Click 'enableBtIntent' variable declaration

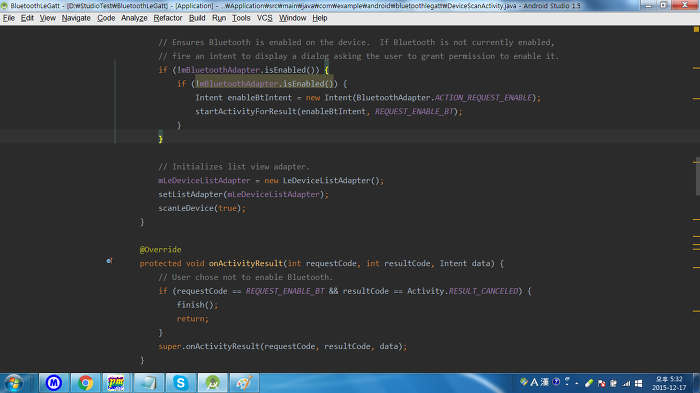pos(259,97)
